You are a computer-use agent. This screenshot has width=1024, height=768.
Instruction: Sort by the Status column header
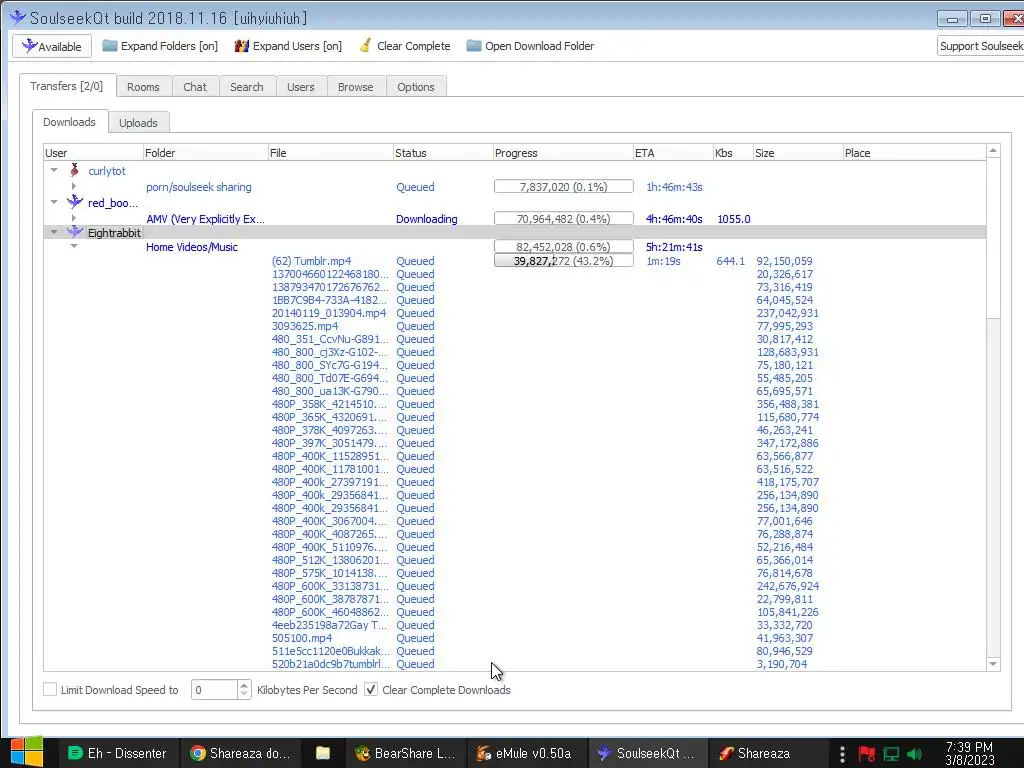[443, 153]
